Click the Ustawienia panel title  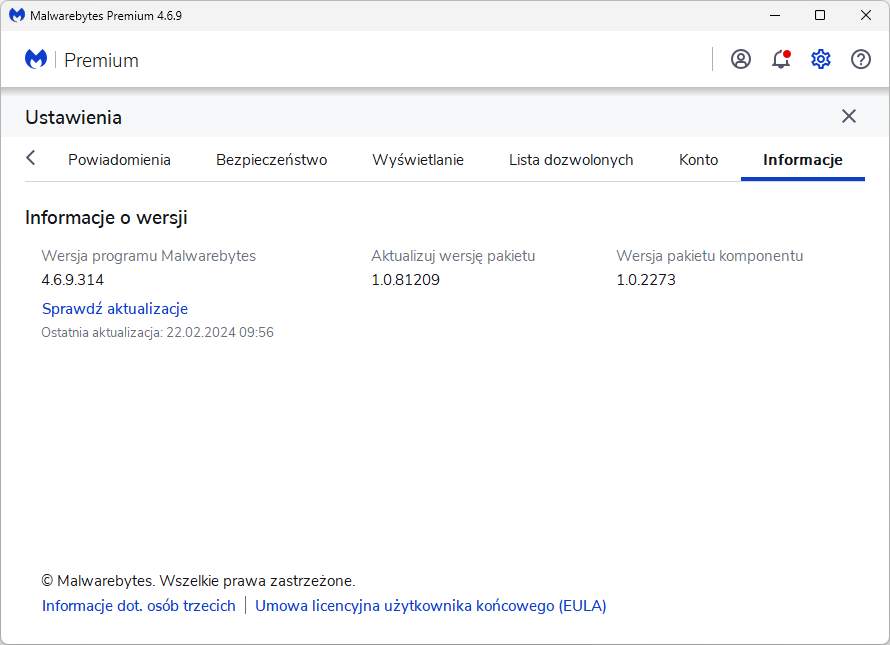point(73,118)
